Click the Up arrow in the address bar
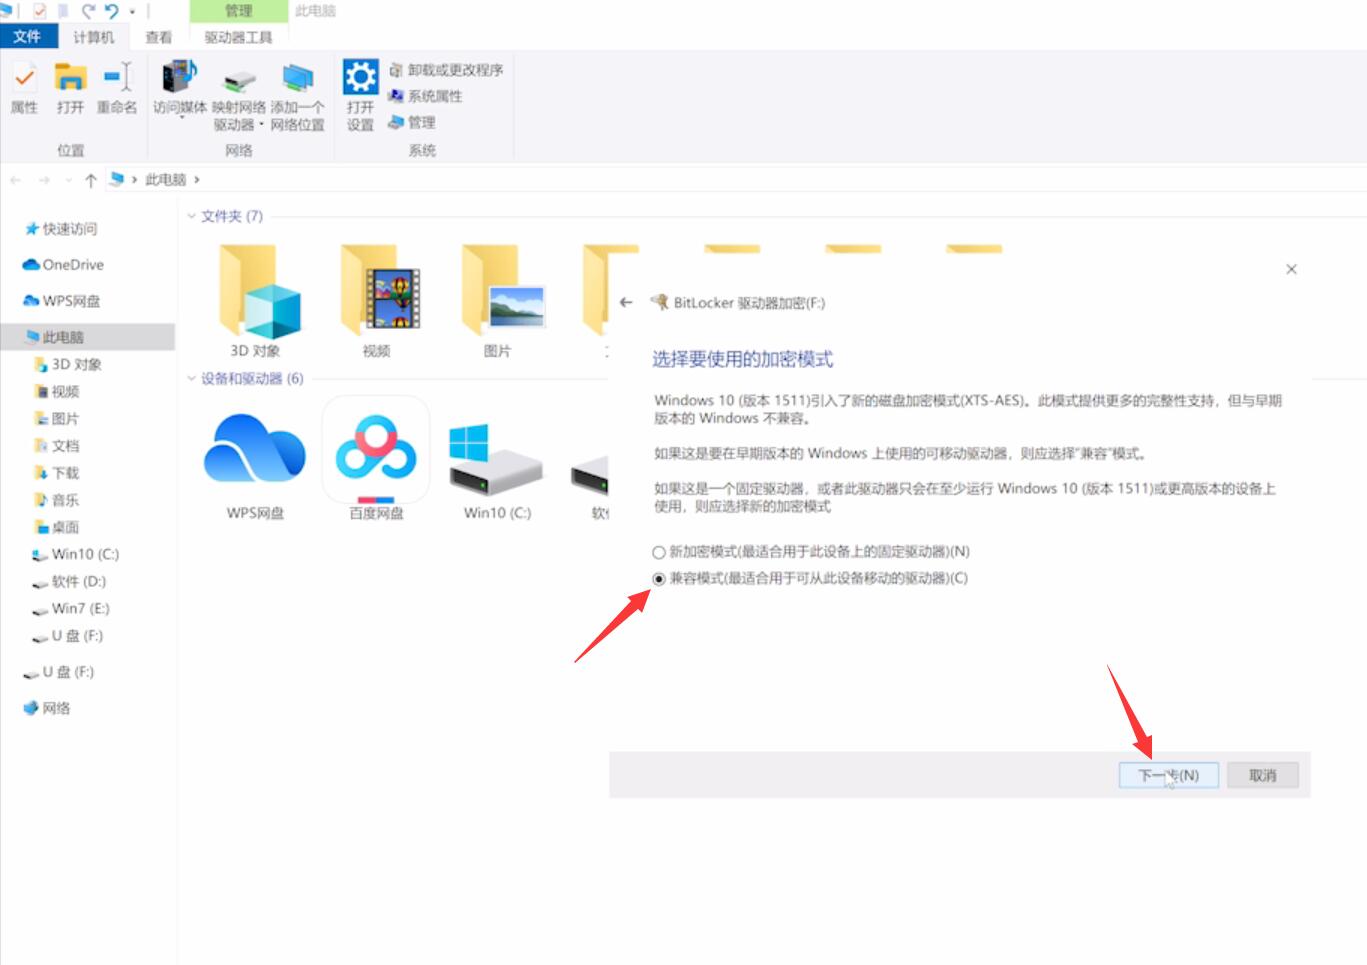Screen dimensions: 1367x965 click(91, 180)
